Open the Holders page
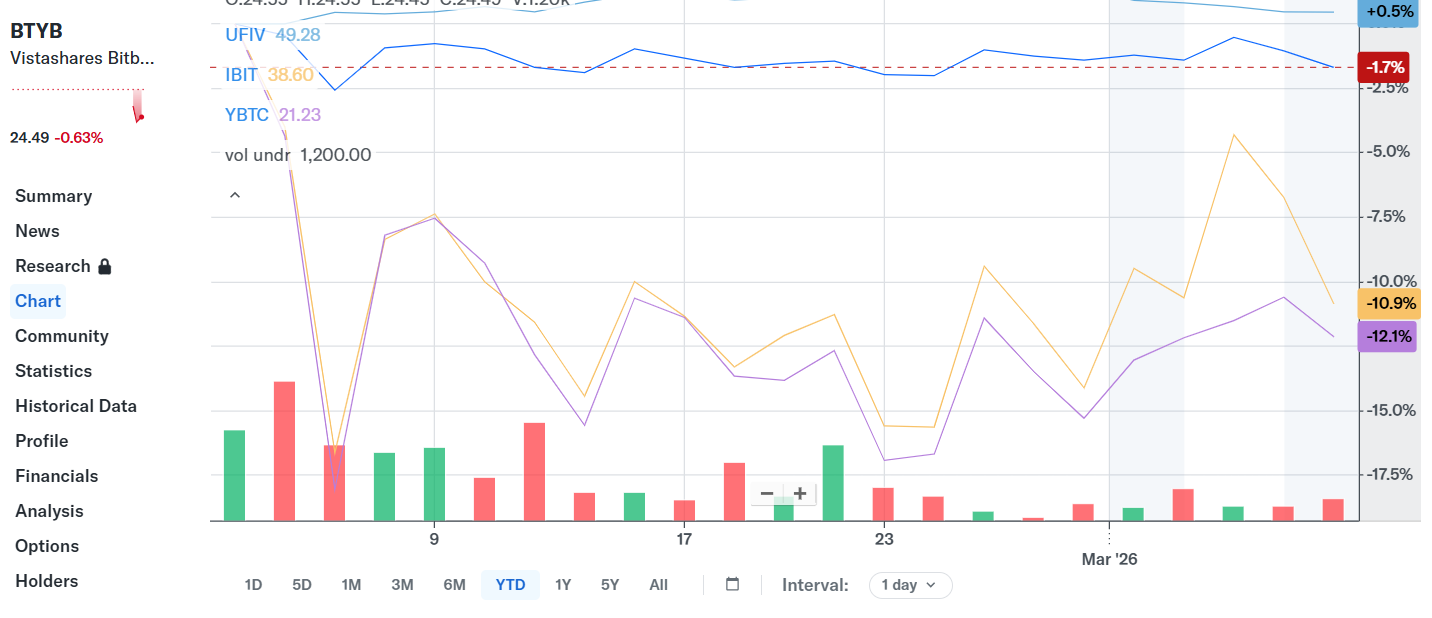The image size is (1432, 618). pos(46,581)
